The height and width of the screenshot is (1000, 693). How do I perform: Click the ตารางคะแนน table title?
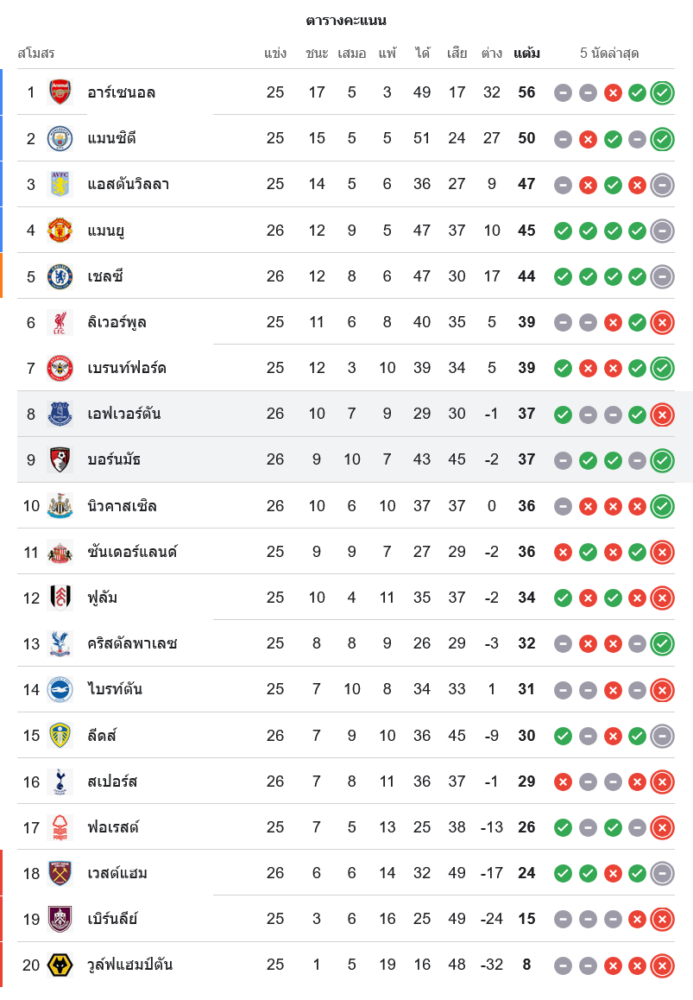(346, 20)
